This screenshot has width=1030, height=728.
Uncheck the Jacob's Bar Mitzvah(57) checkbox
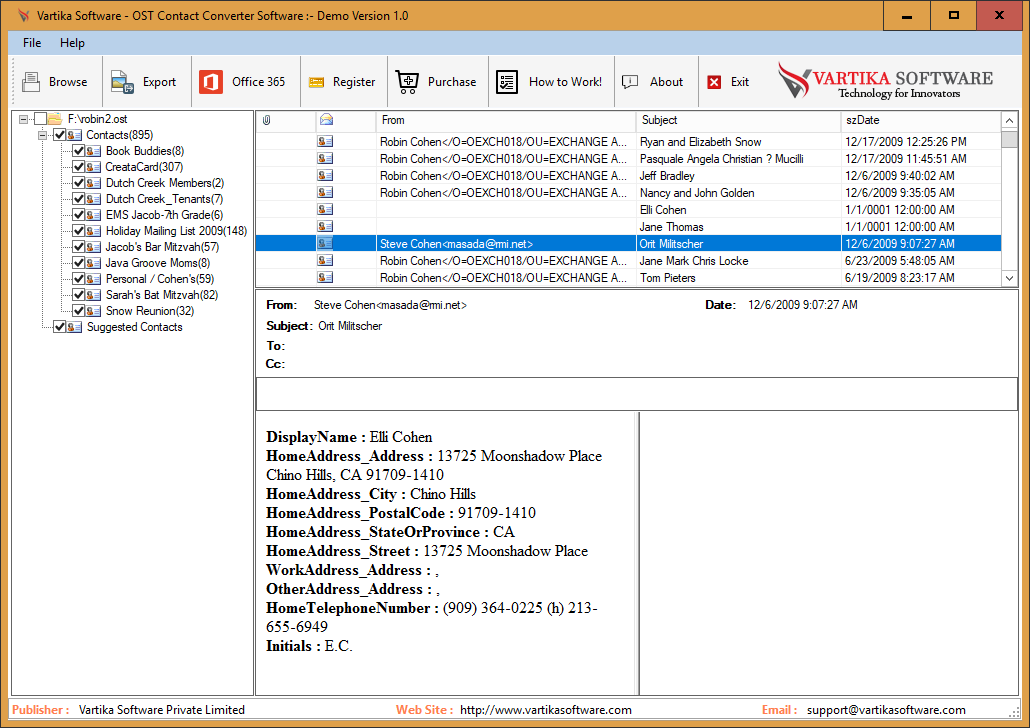click(x=78, y=247)
